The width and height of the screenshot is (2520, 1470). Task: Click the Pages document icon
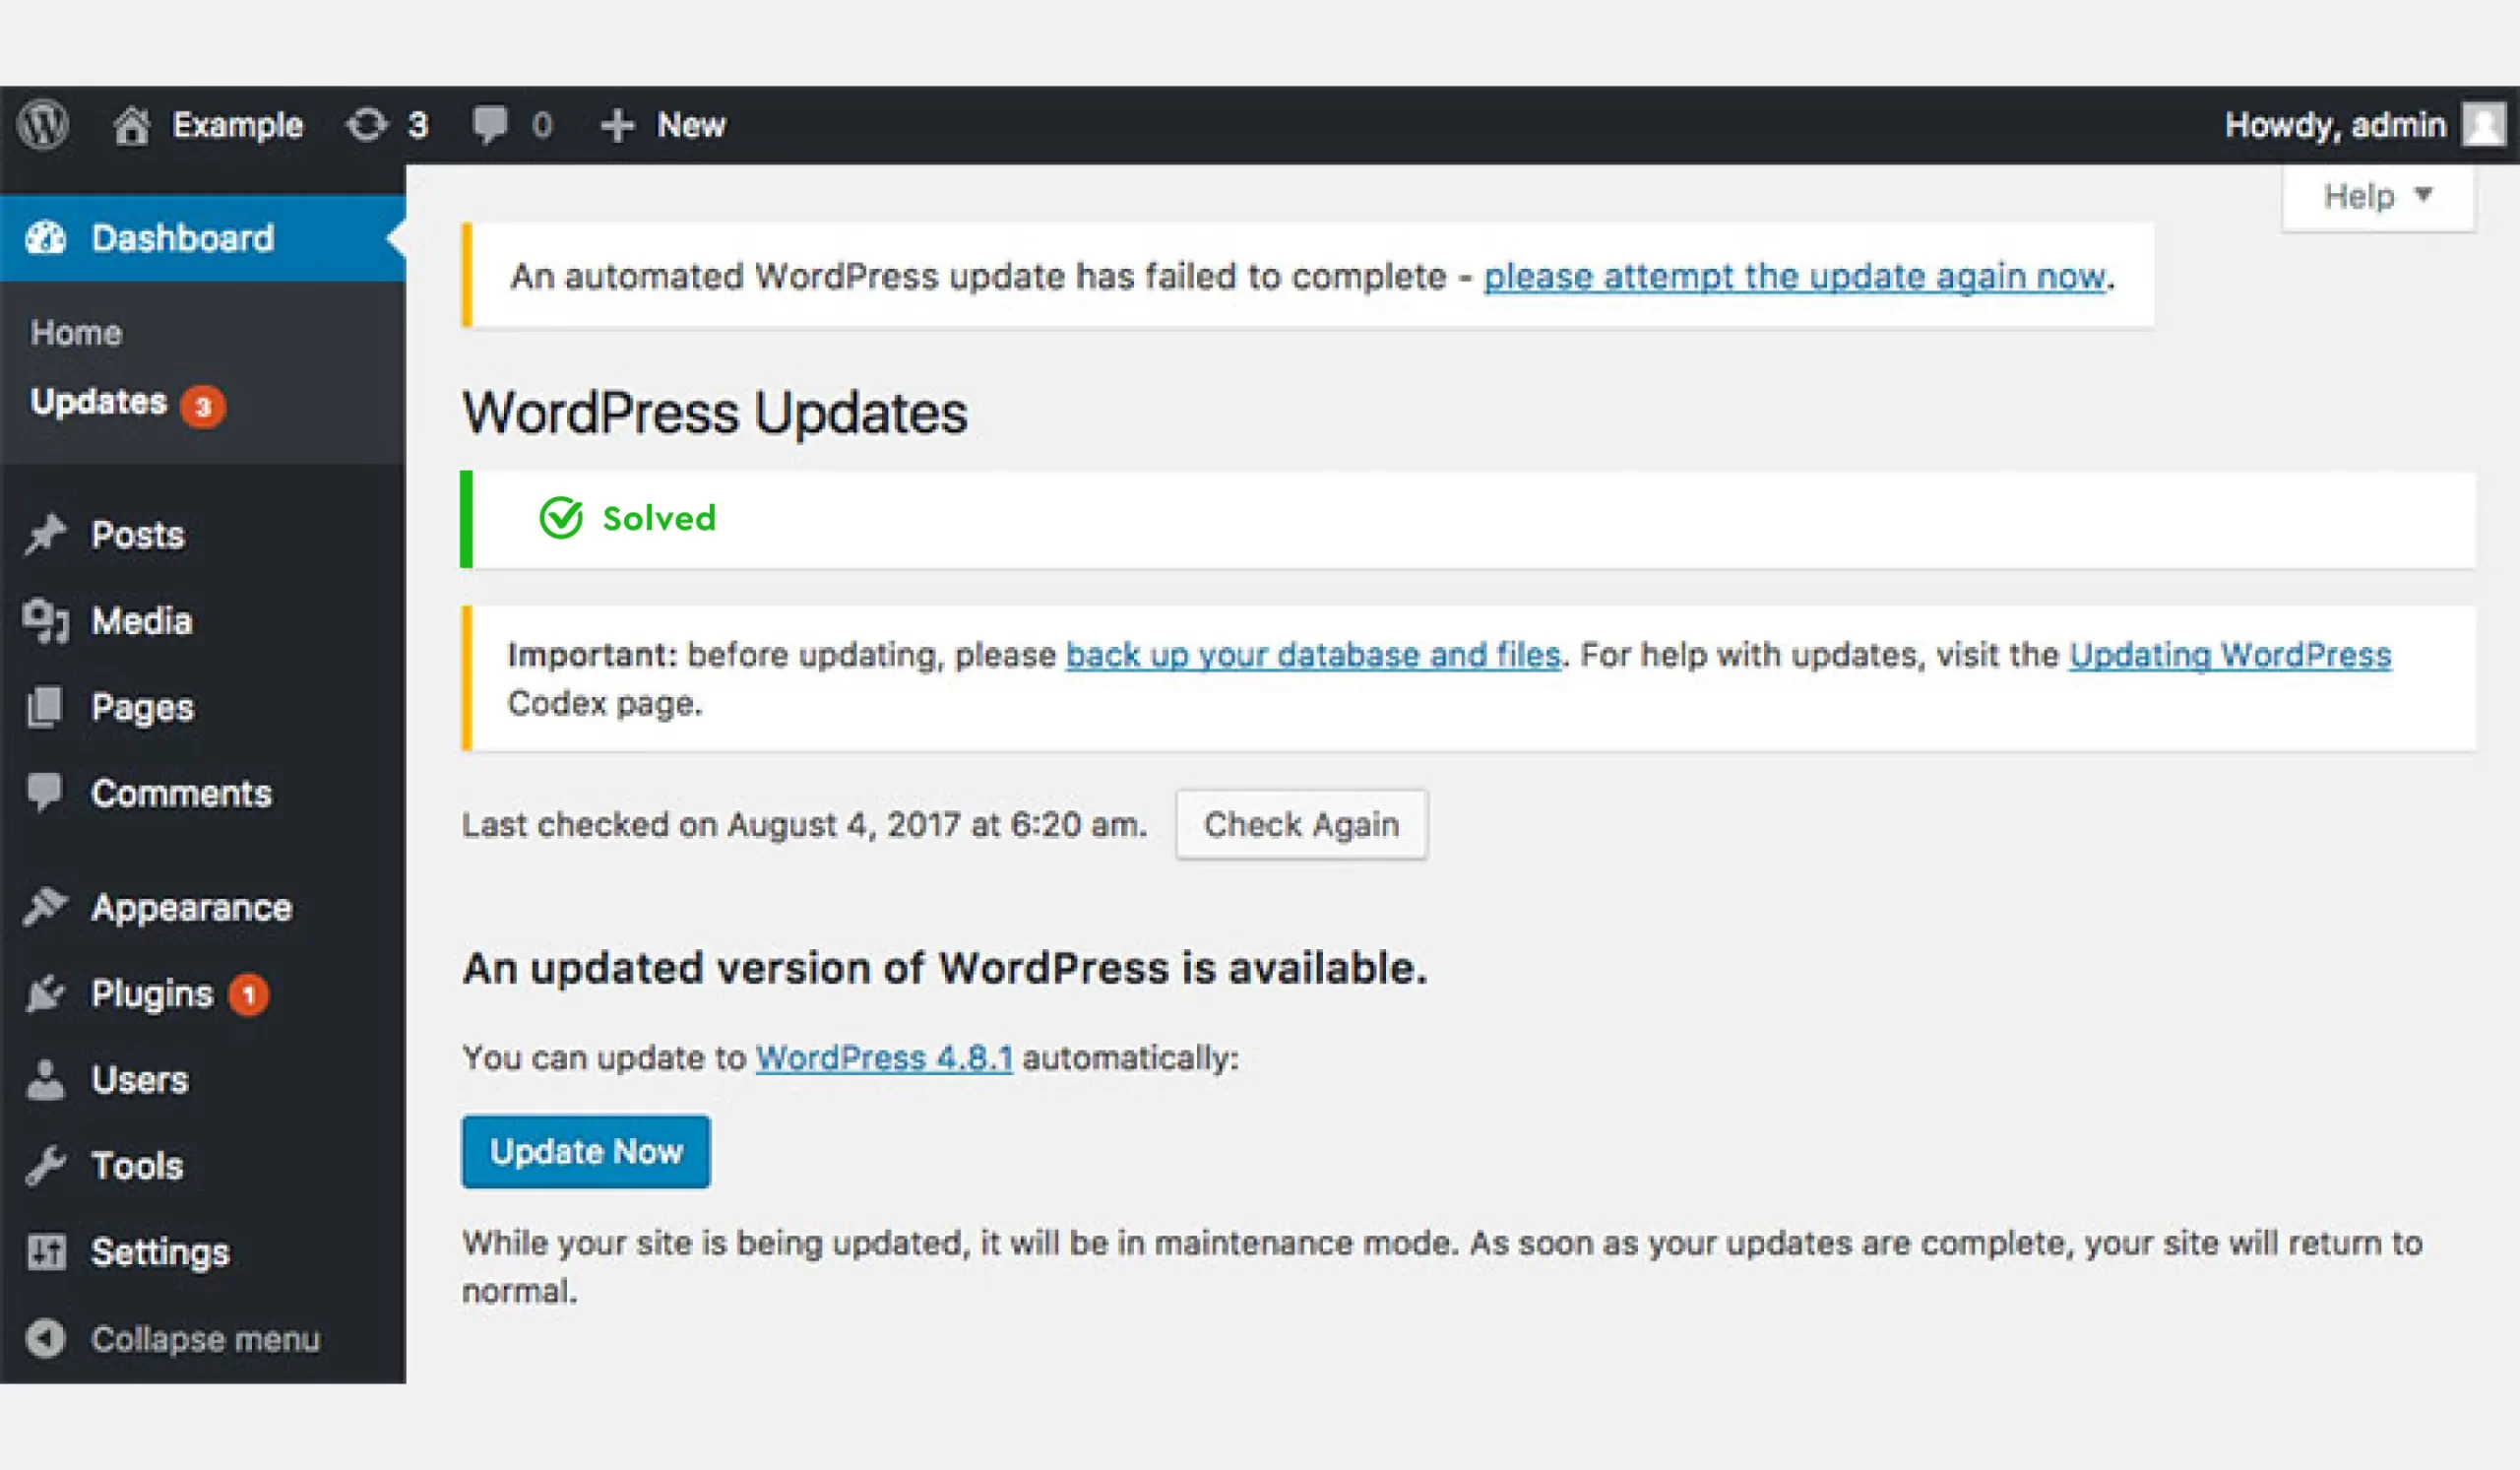[x=44, y=707]
